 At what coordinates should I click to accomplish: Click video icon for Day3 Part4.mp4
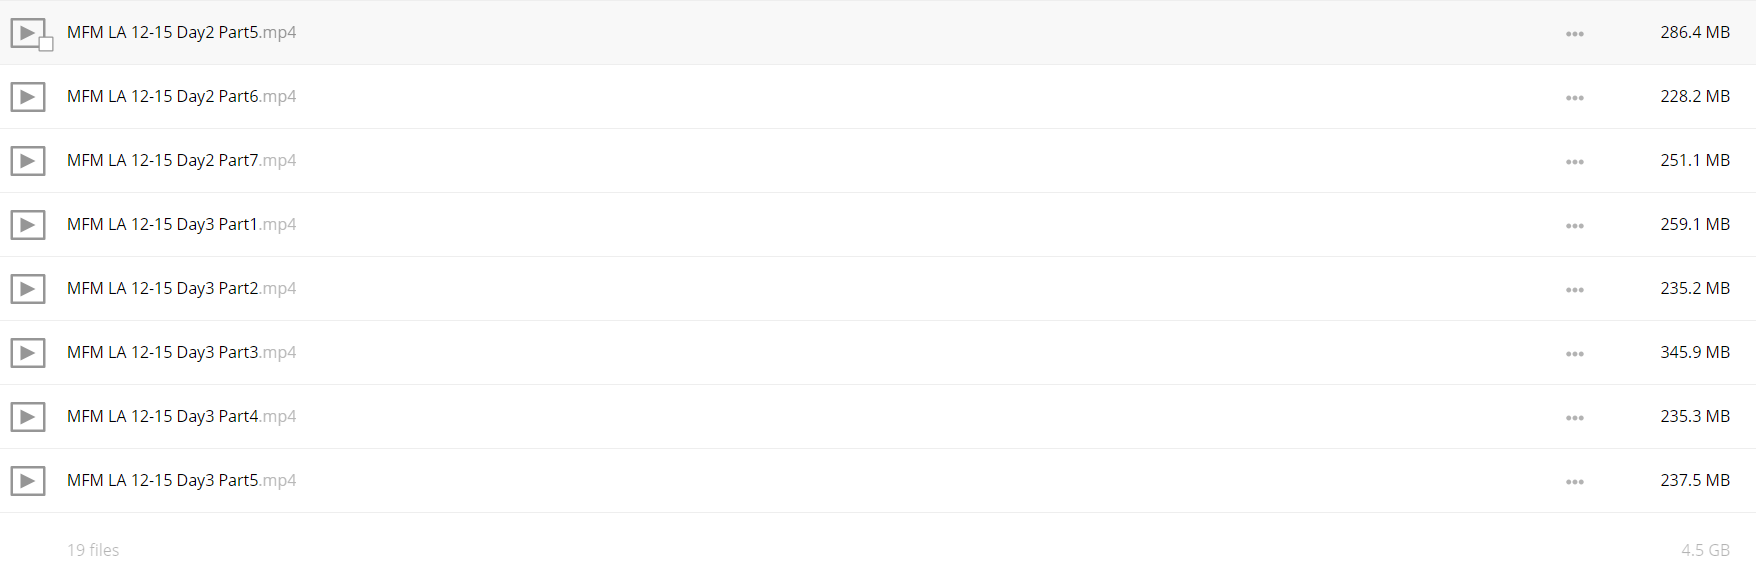coord(28,417)
